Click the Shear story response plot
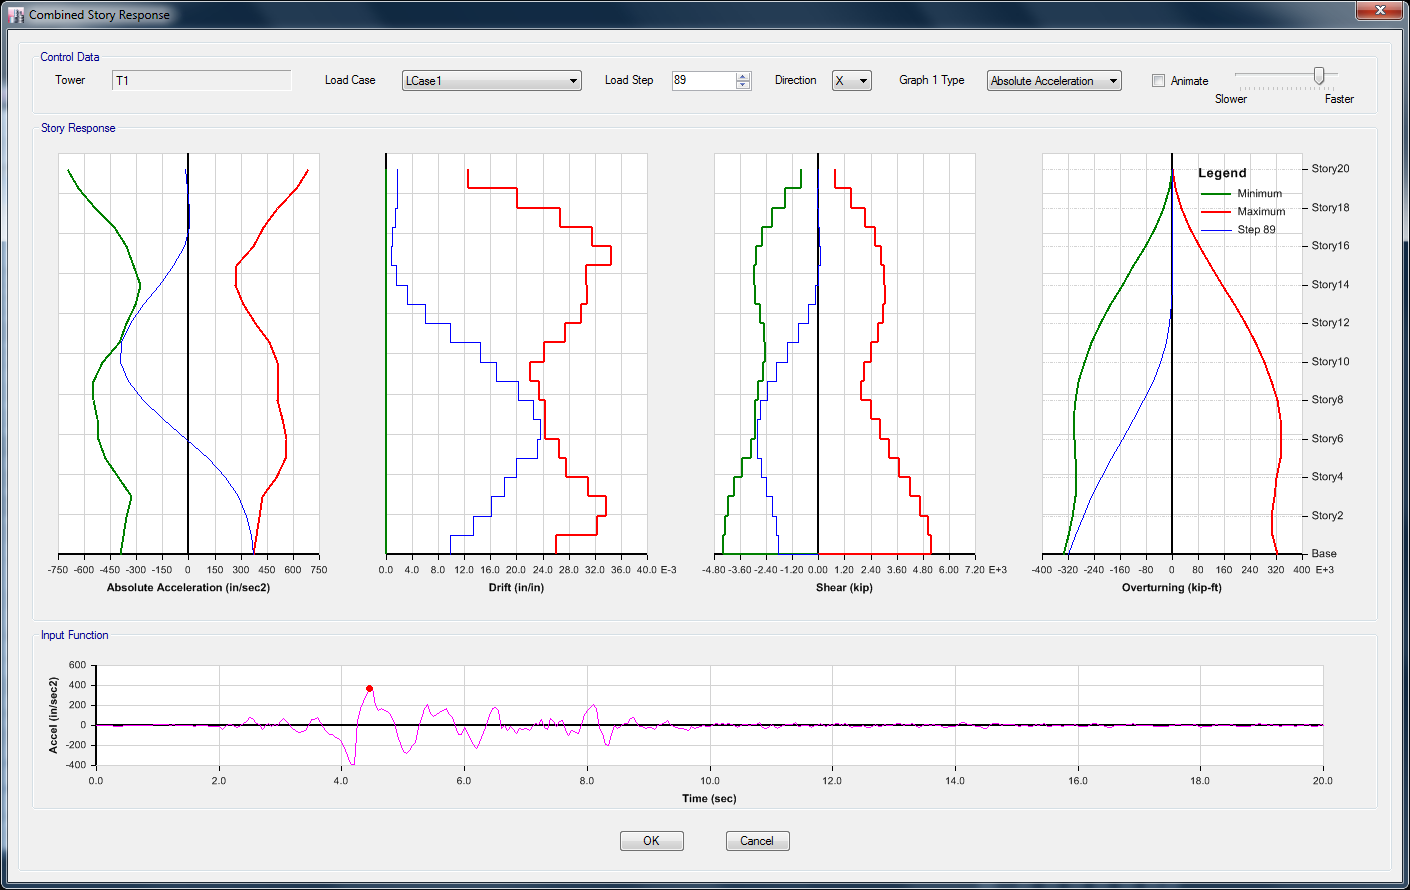 845,354
